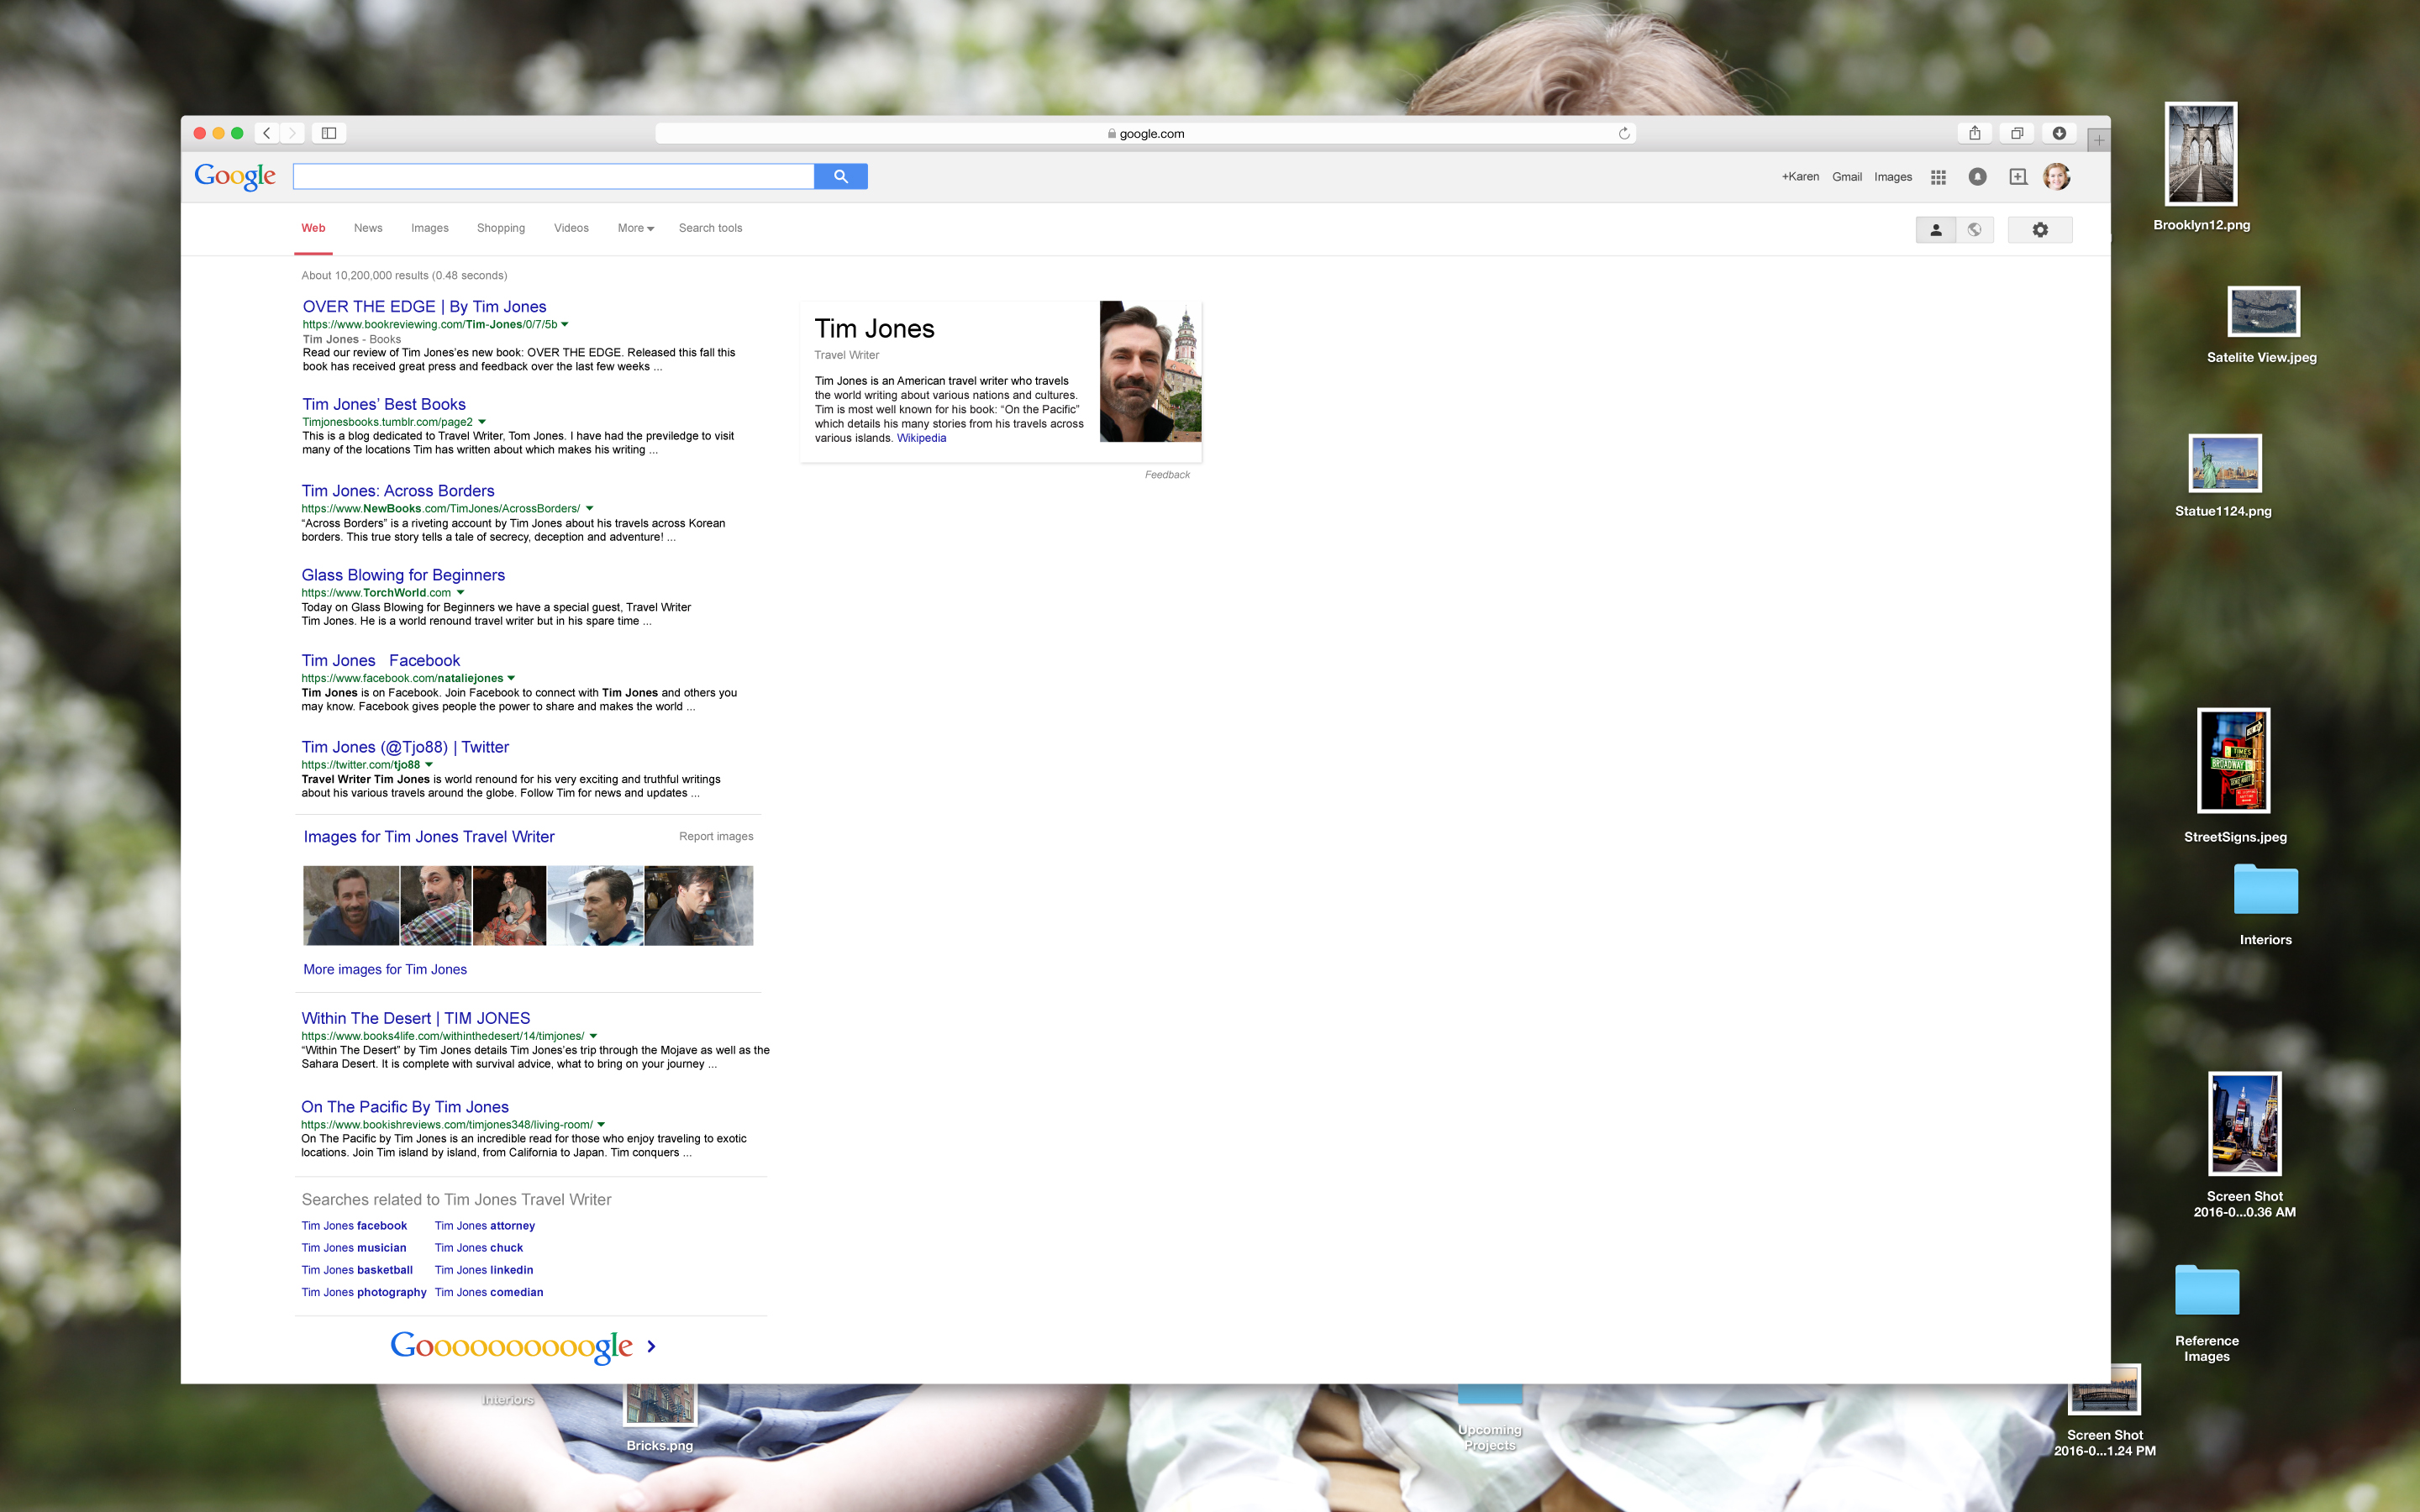Select the StreetSigns.jpeg desktop file
2420x1512 pixels.
(2233, 761)
